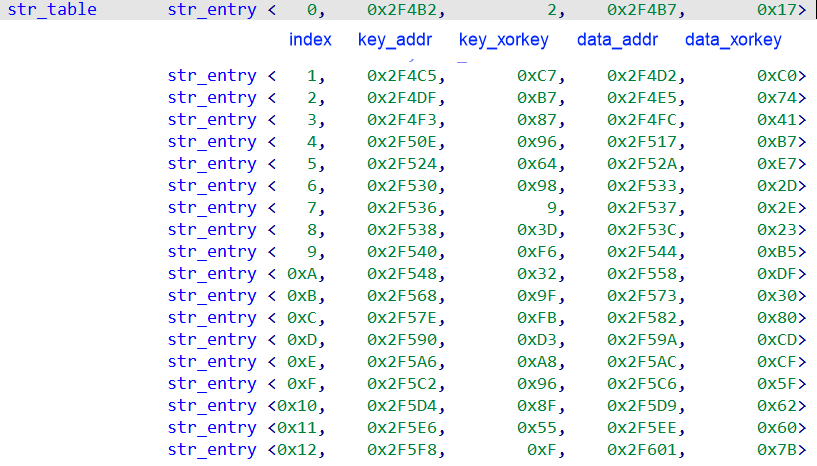
Task: Click data xorkey value 0xDF
Action: click(x=776, y=273)
